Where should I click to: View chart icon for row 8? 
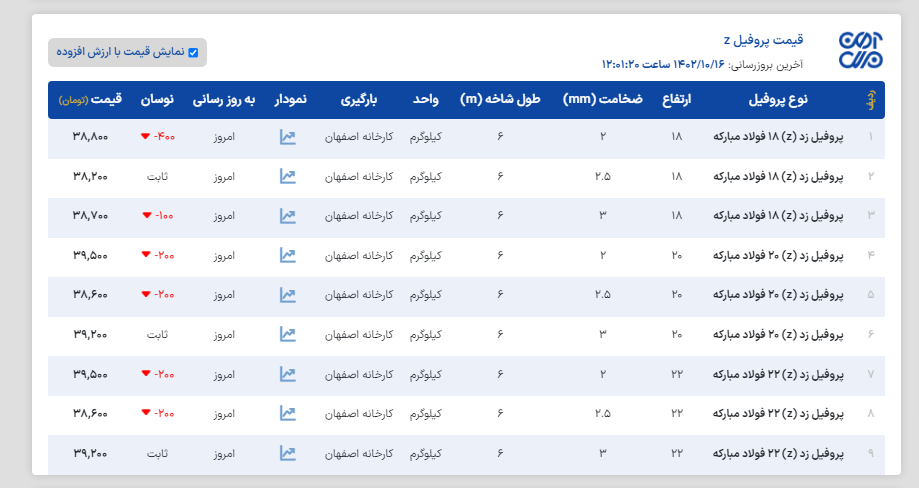pos(288,413)
